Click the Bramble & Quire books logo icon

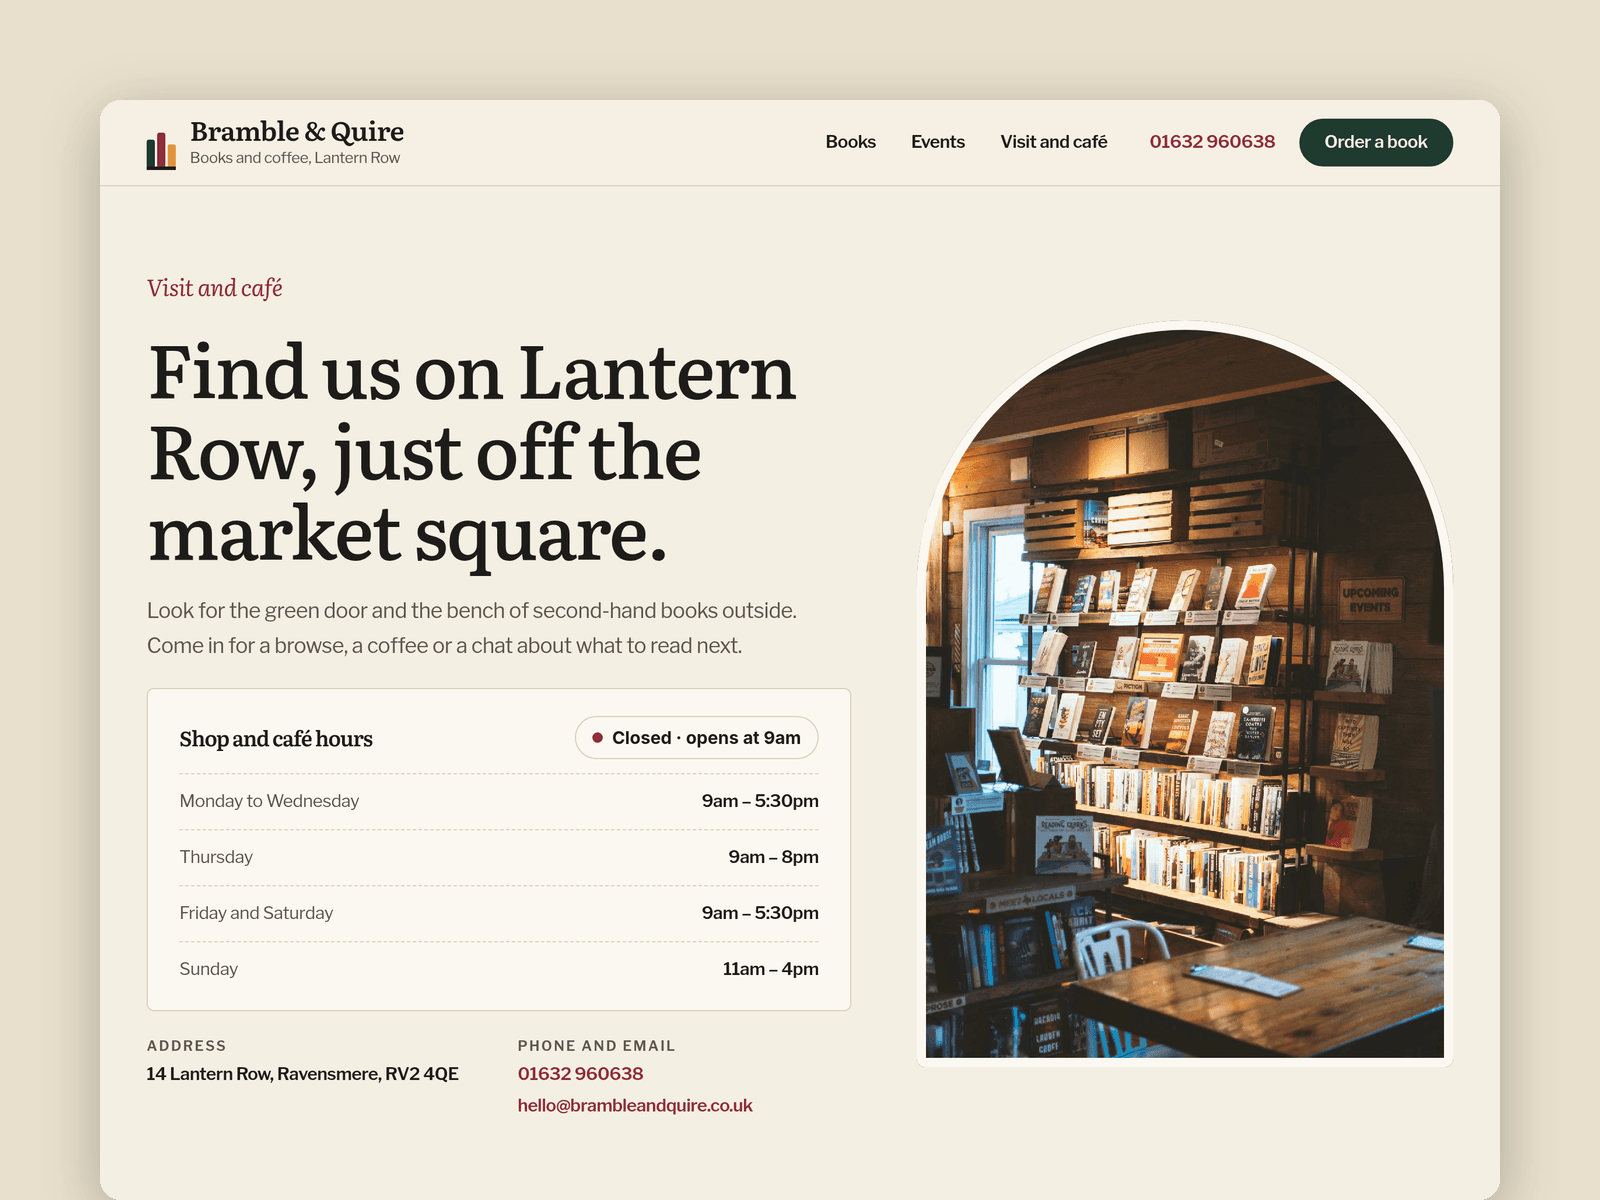[x=161, y=151]
